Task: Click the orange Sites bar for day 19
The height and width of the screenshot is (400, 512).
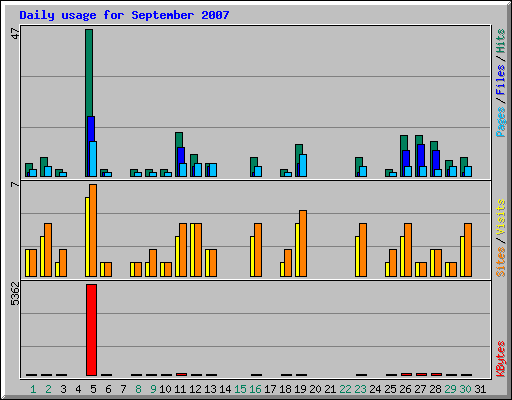Action: click(x=303, y=243)
